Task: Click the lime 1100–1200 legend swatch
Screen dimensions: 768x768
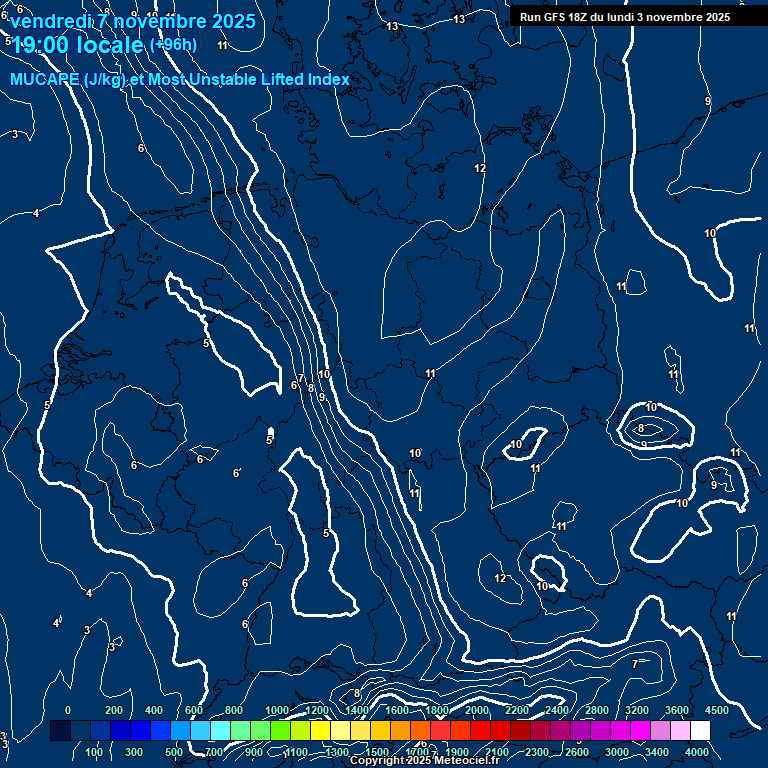Action: [x=300, y=730]
